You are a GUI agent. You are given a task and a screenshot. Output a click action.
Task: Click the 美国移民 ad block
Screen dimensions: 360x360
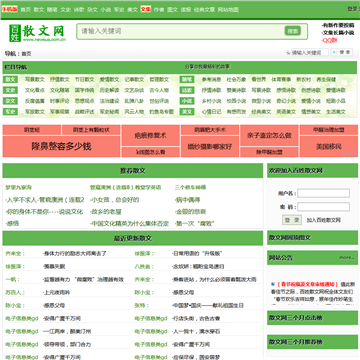[329, 146]
